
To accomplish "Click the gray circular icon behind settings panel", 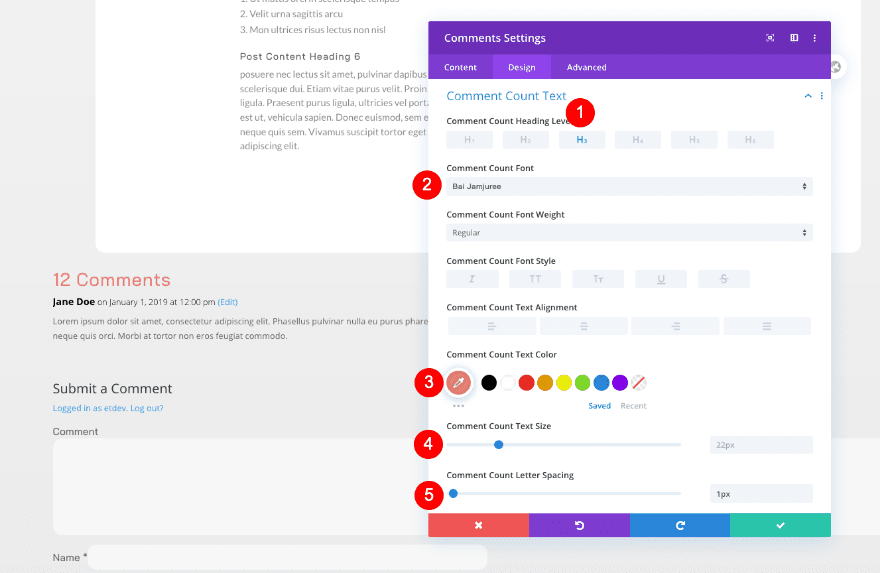I will [x=836, y=67].
